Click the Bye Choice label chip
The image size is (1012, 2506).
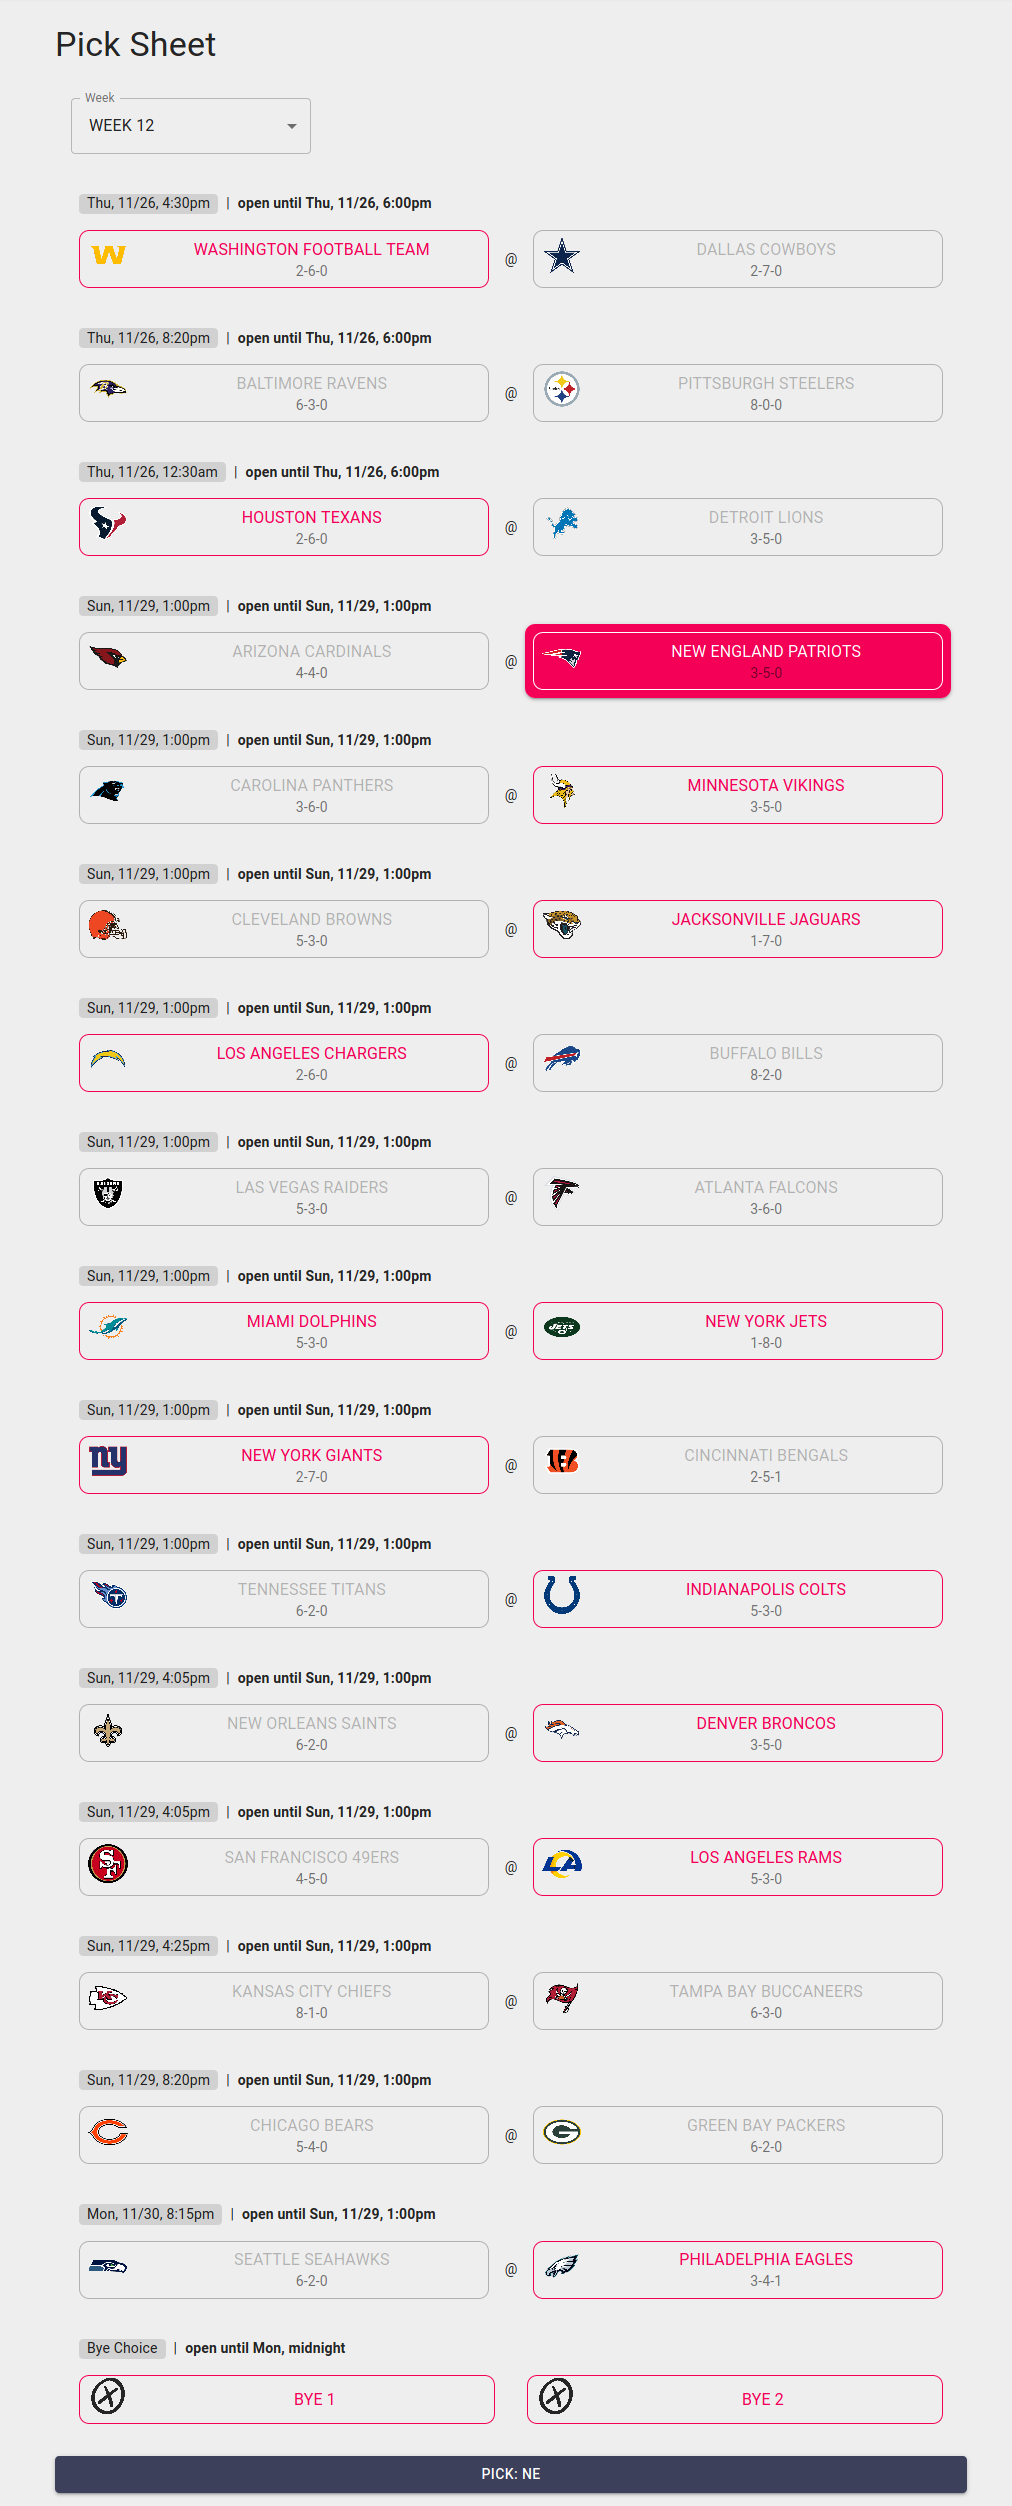point(122,2348)
